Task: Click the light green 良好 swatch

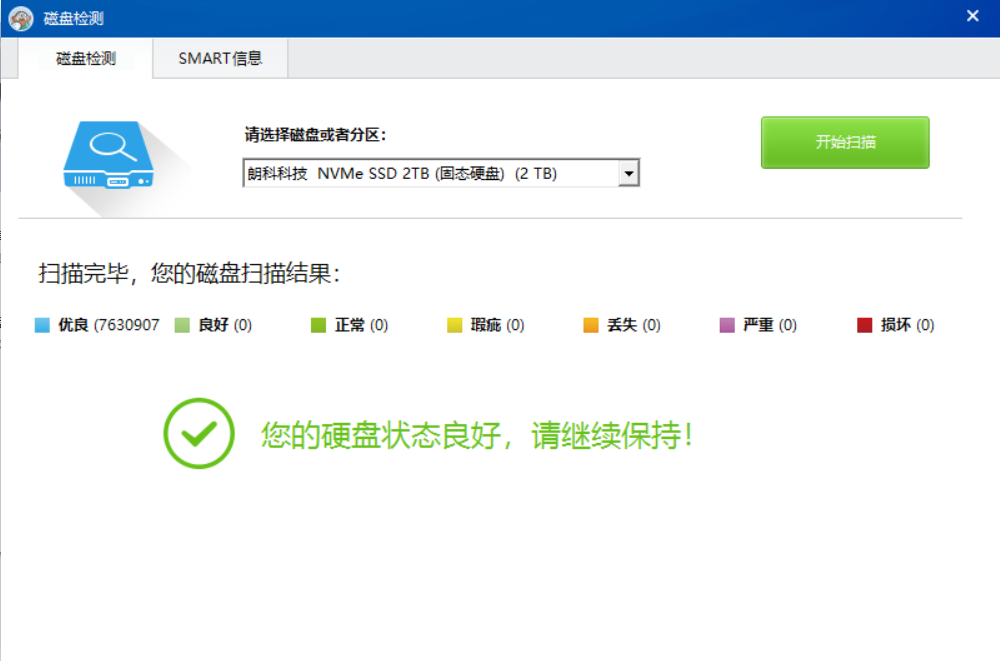Action: tap(182, 325)
